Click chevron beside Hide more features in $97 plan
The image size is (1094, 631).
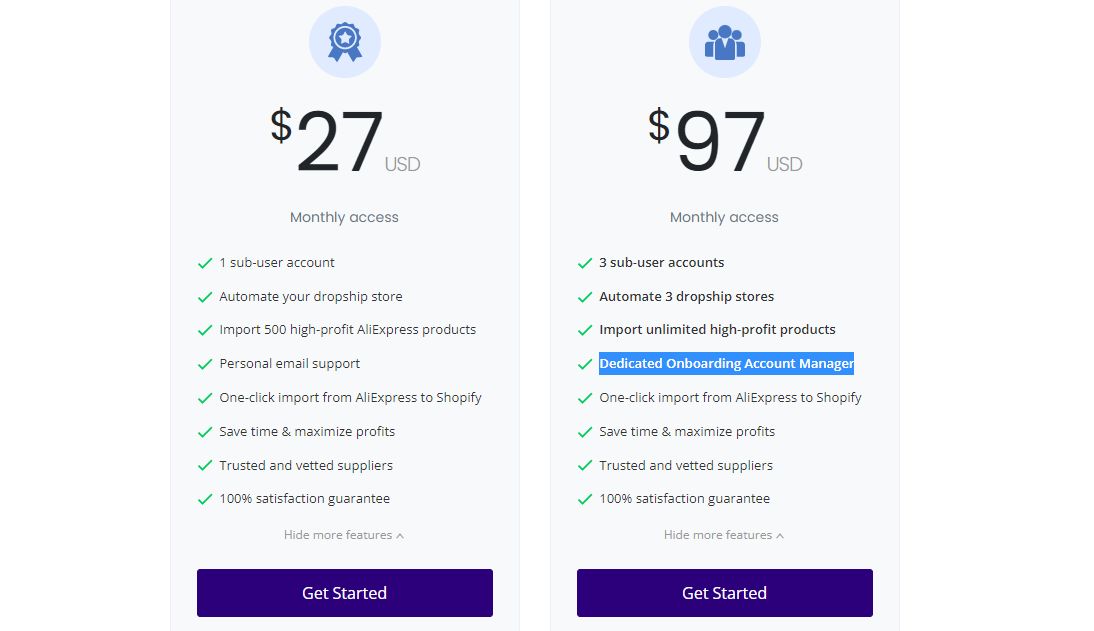click(780, 536)
